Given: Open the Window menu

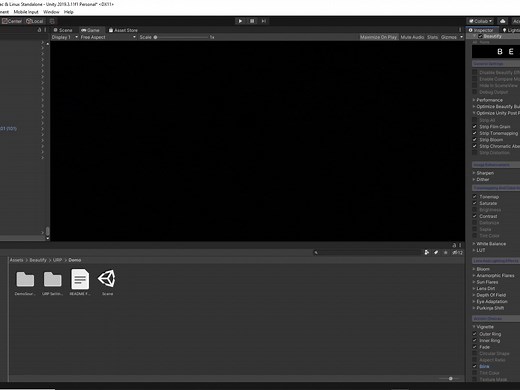Looking at the screenshot, I should (51, 12).
